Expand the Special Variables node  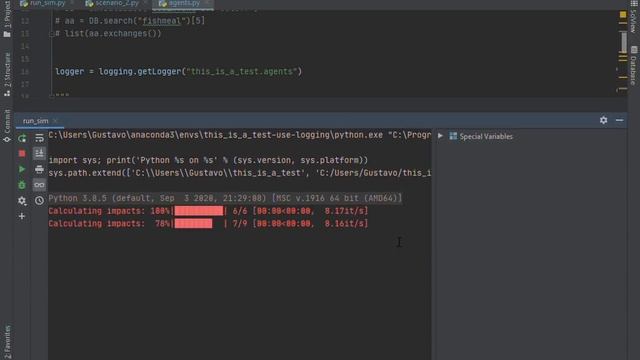pyautogui.click(x=440, y=136)
